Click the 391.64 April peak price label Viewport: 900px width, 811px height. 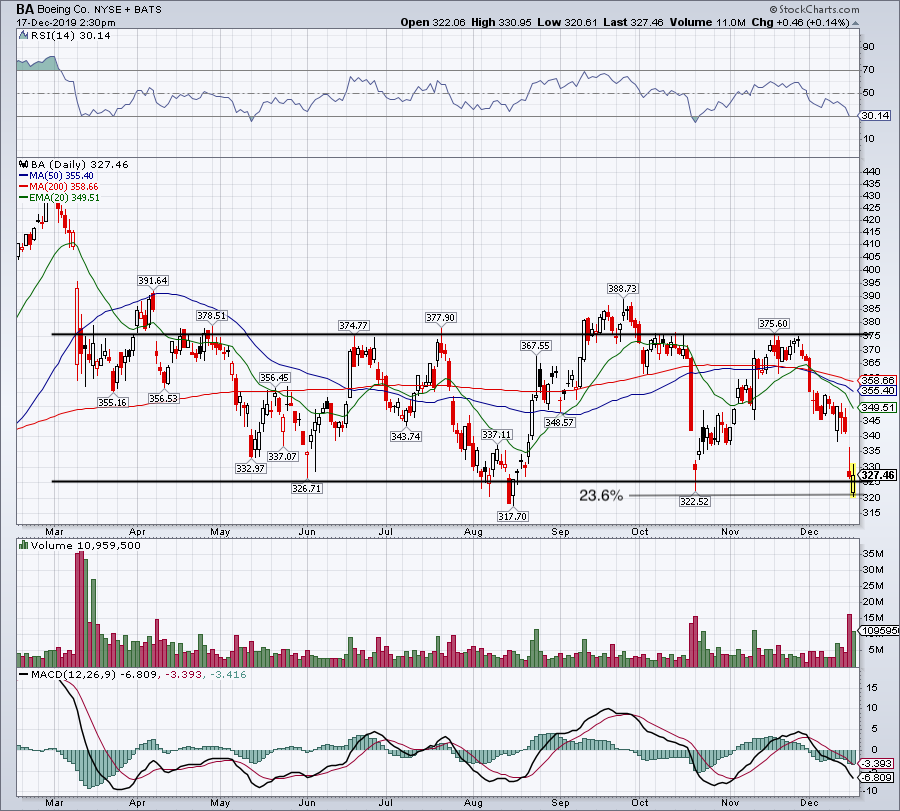point(153,281)
